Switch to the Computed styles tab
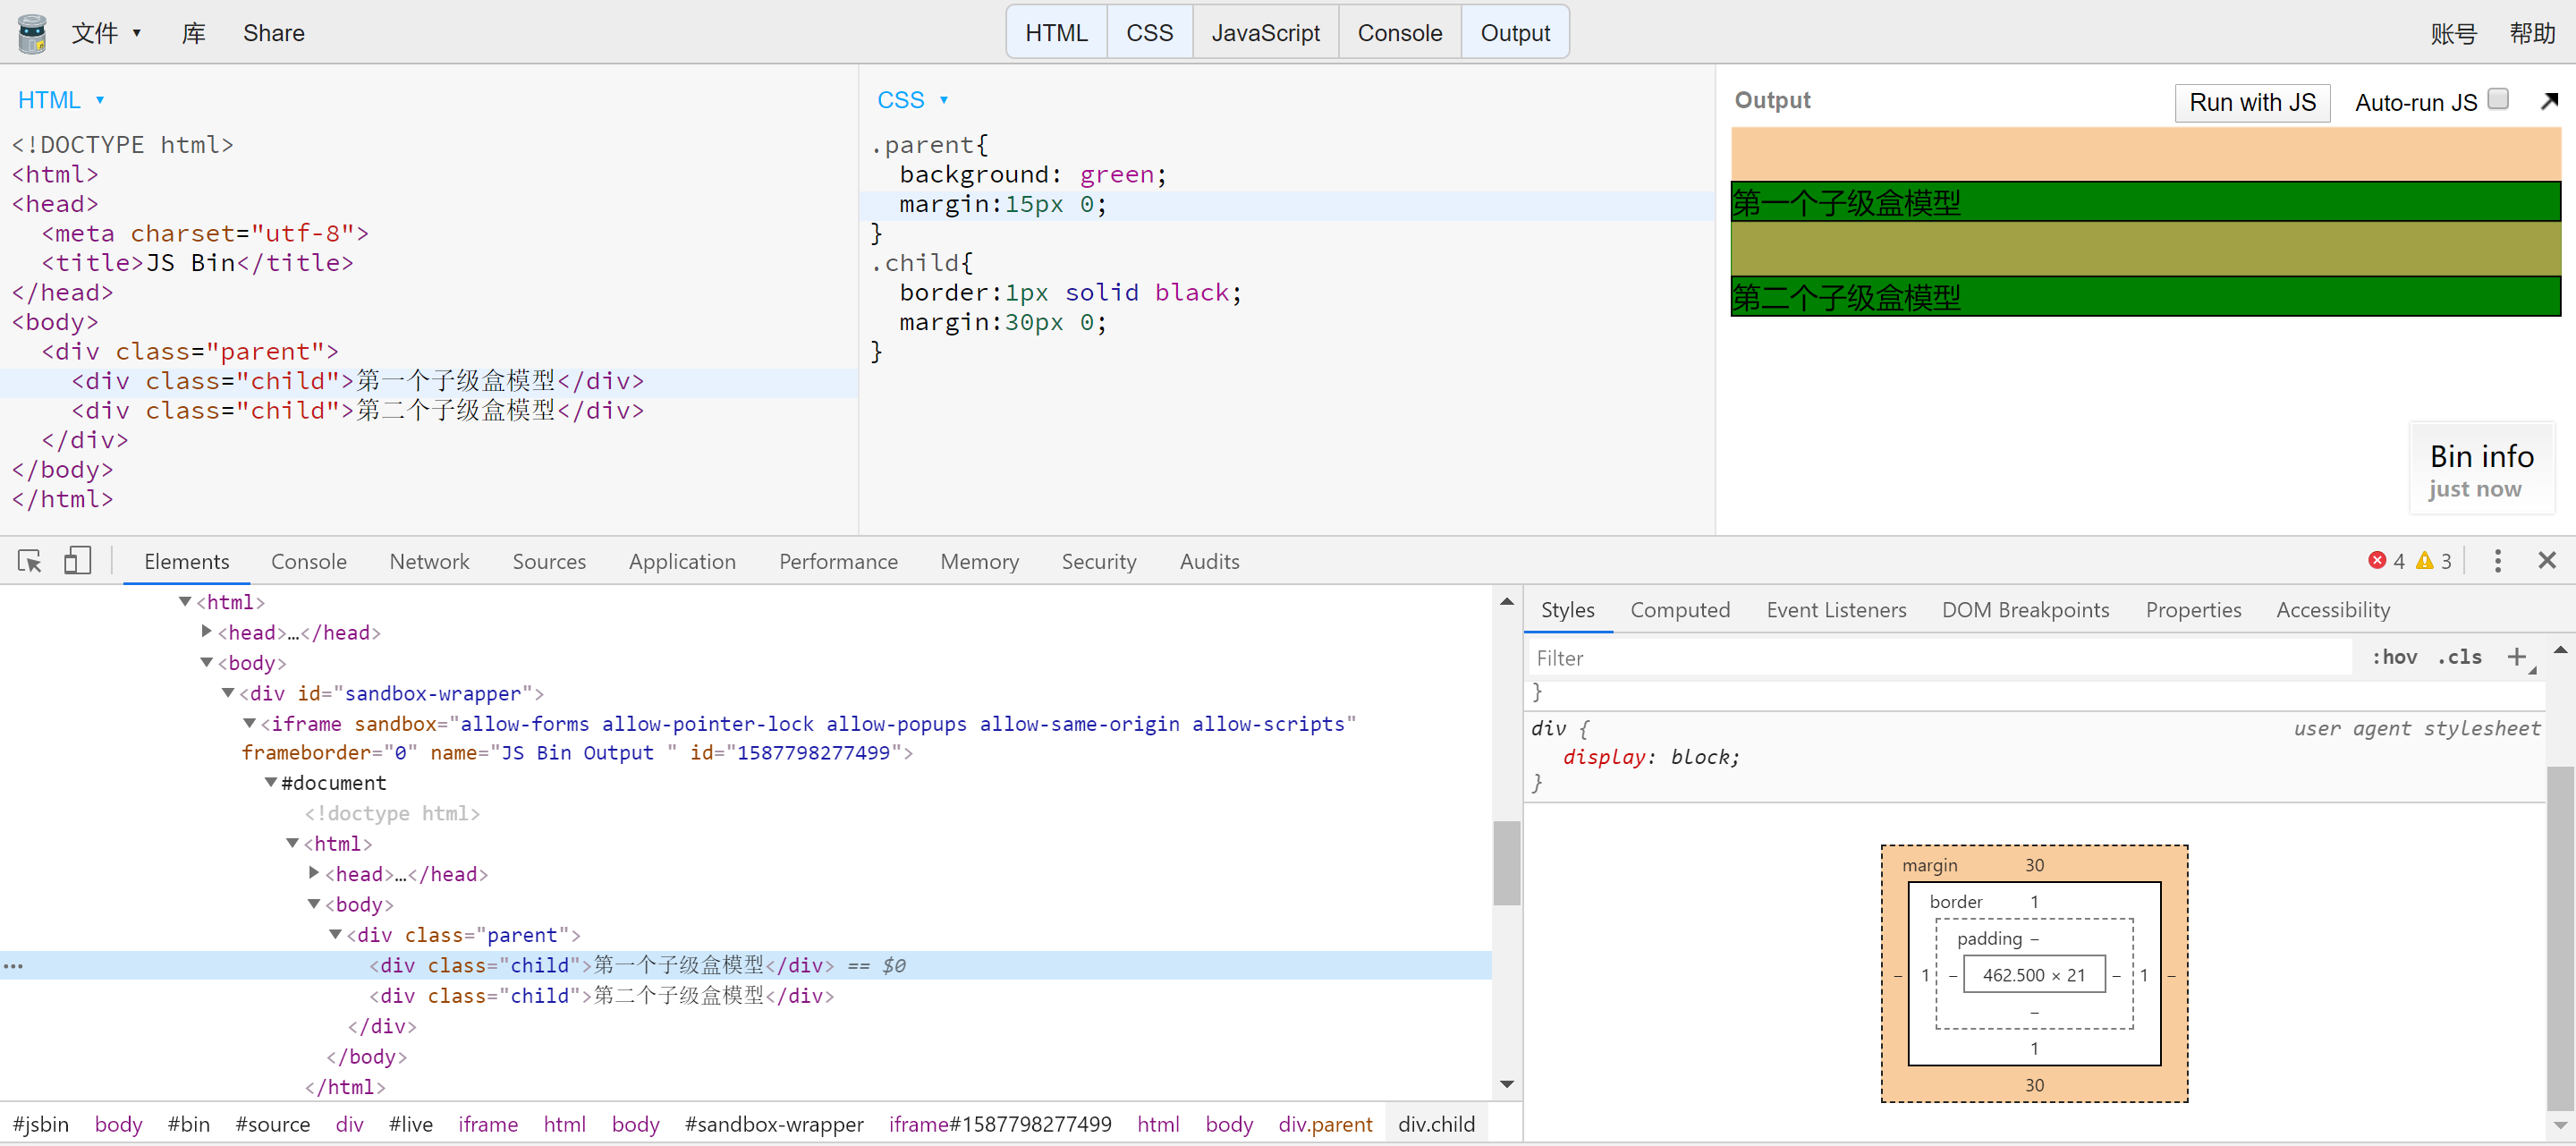Image resolution: width=2576 pixels, height=1146 pixels. 1680,609
